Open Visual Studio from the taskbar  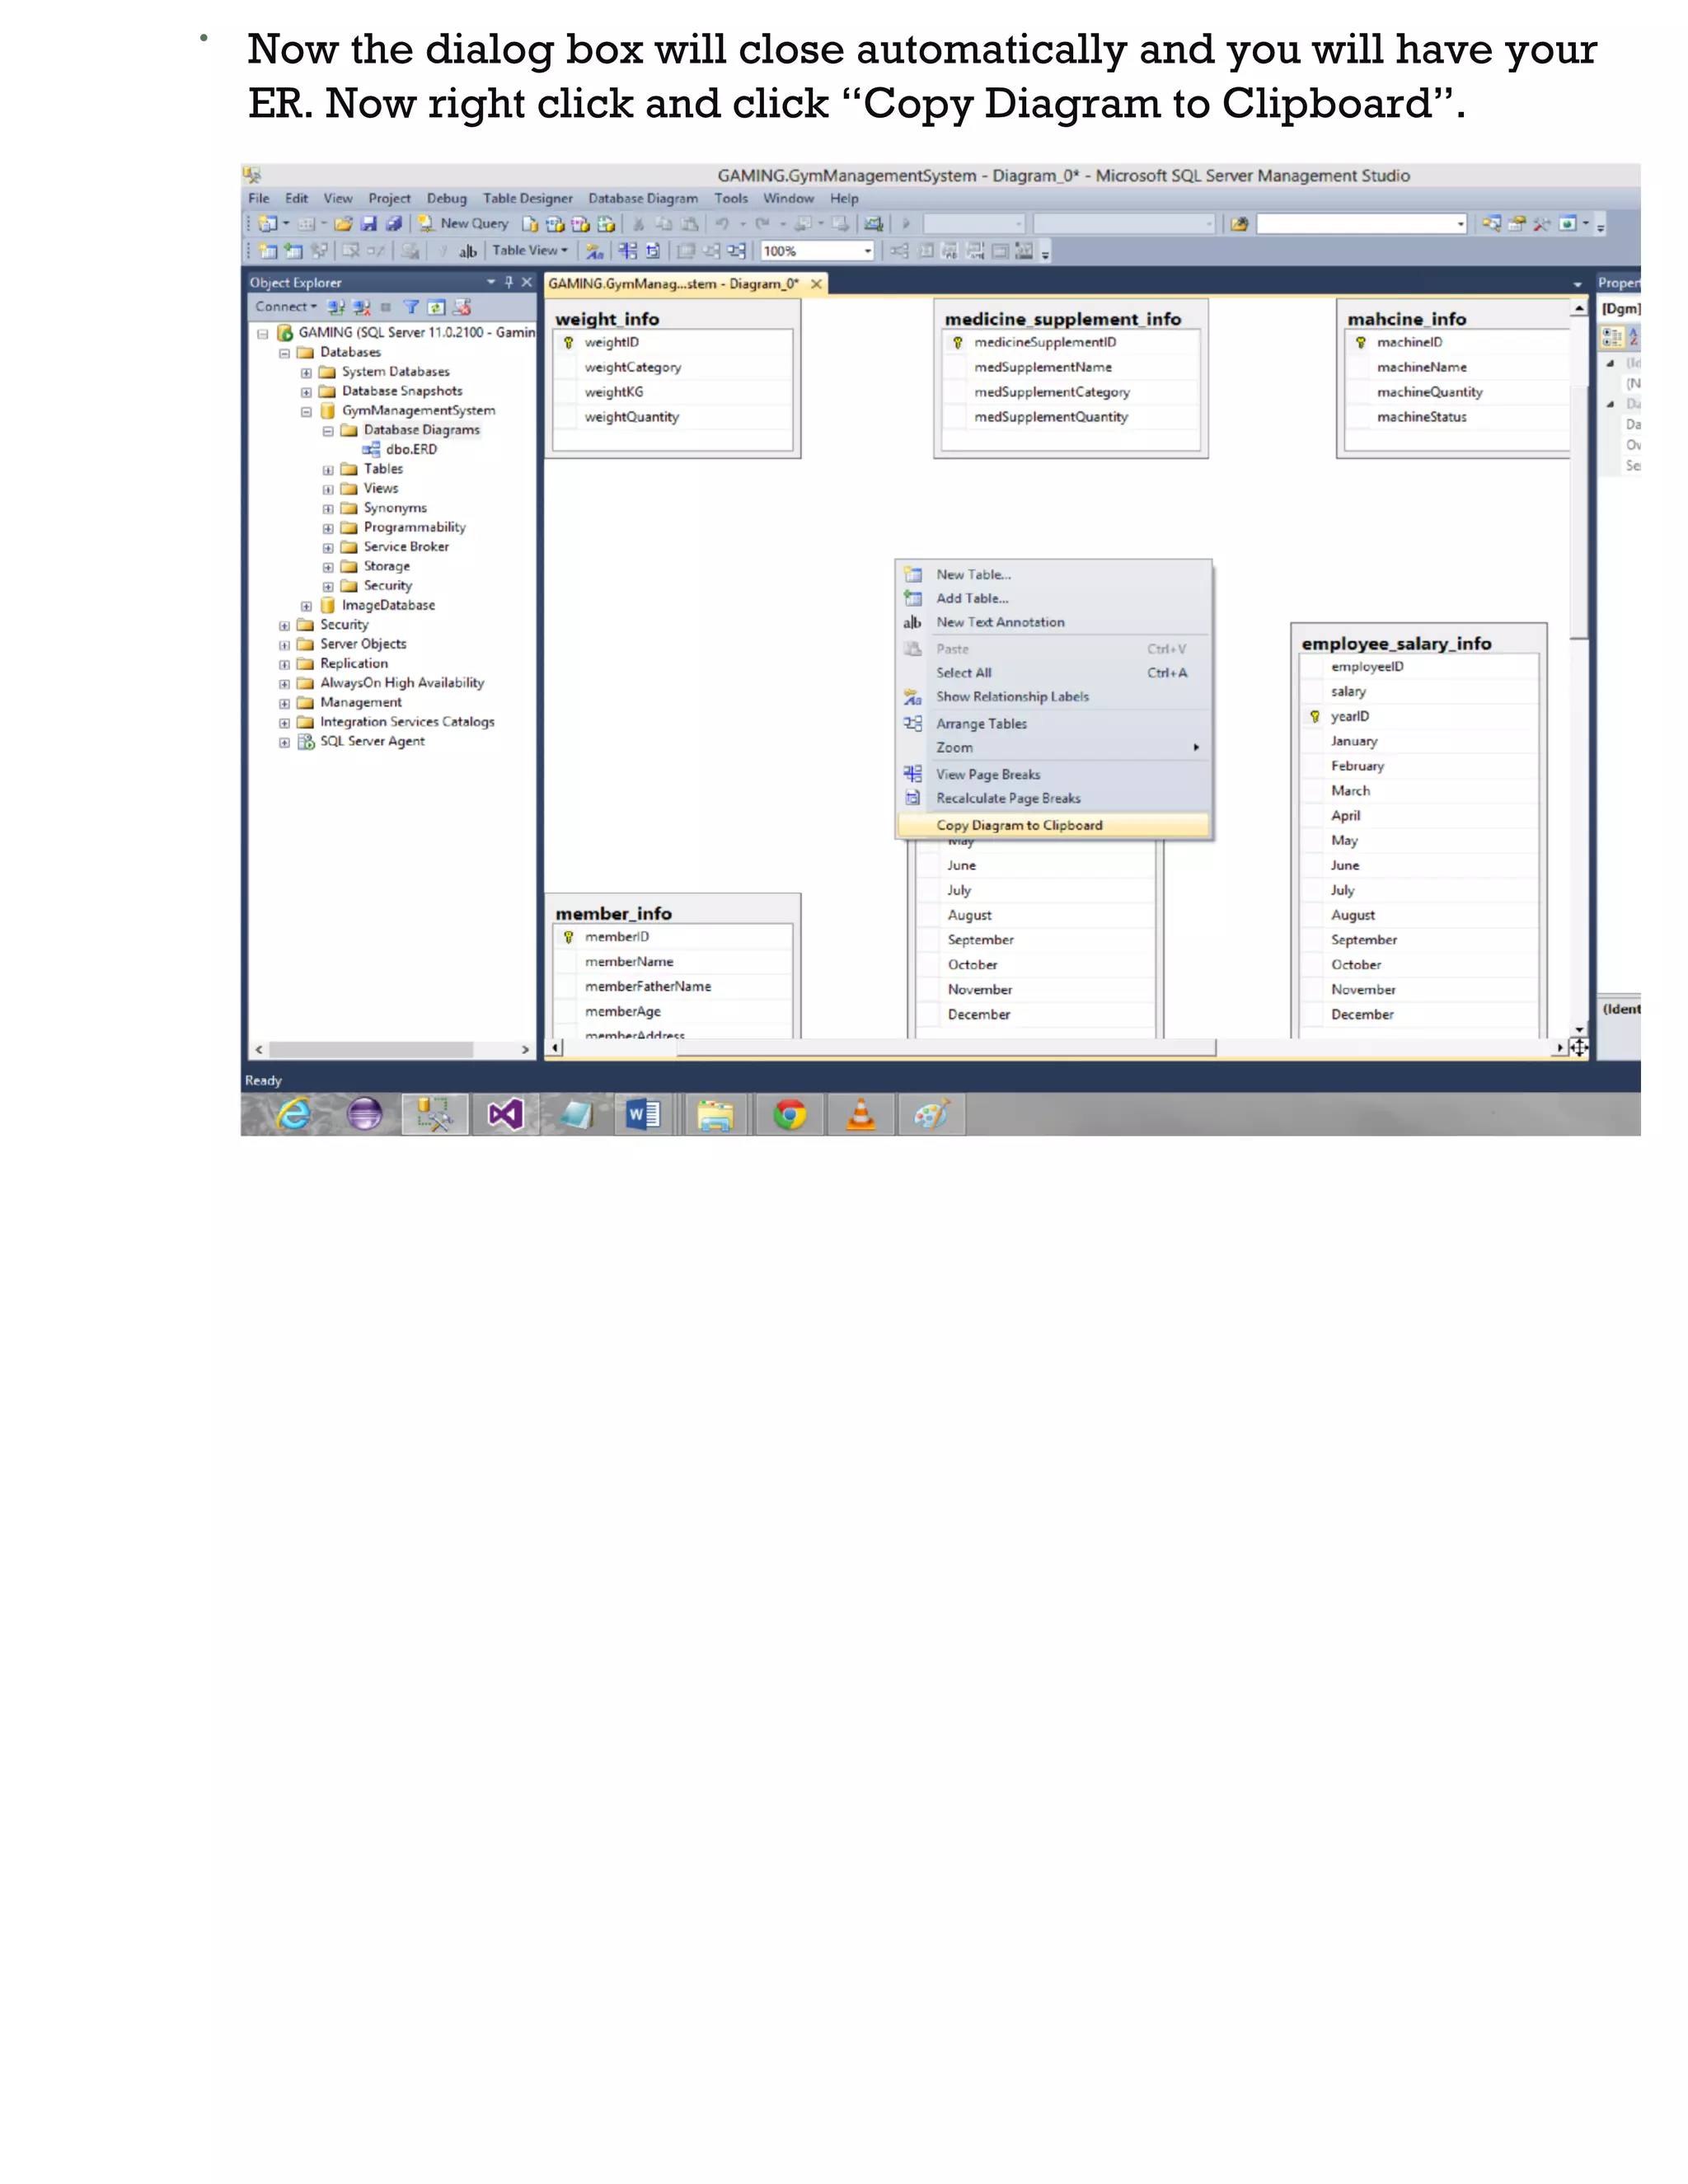[x=505, y=1114]
